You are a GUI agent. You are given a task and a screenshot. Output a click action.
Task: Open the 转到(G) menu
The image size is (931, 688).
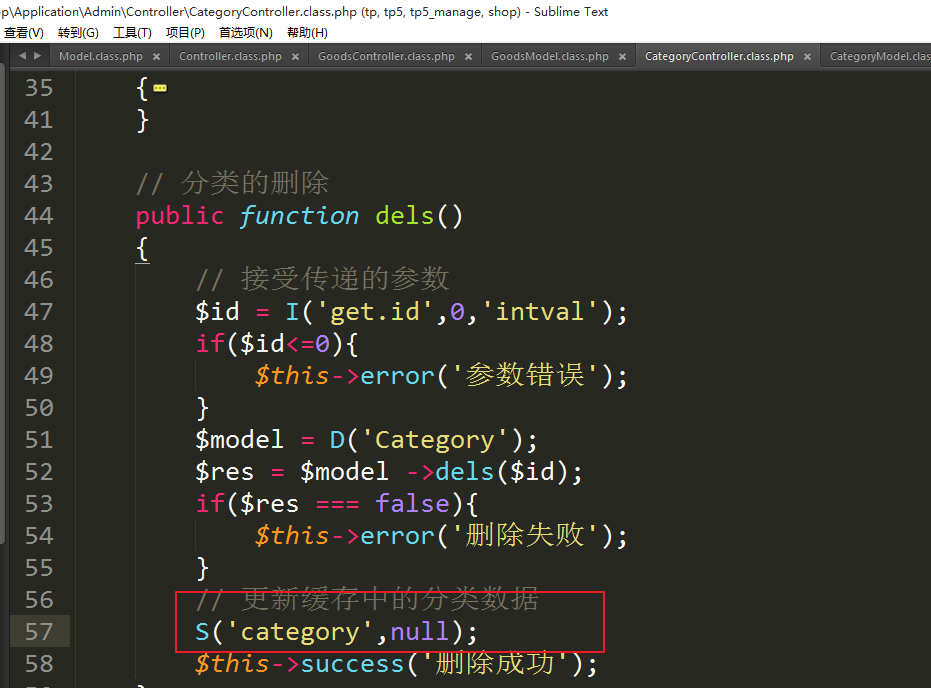(x=78, y=33)
